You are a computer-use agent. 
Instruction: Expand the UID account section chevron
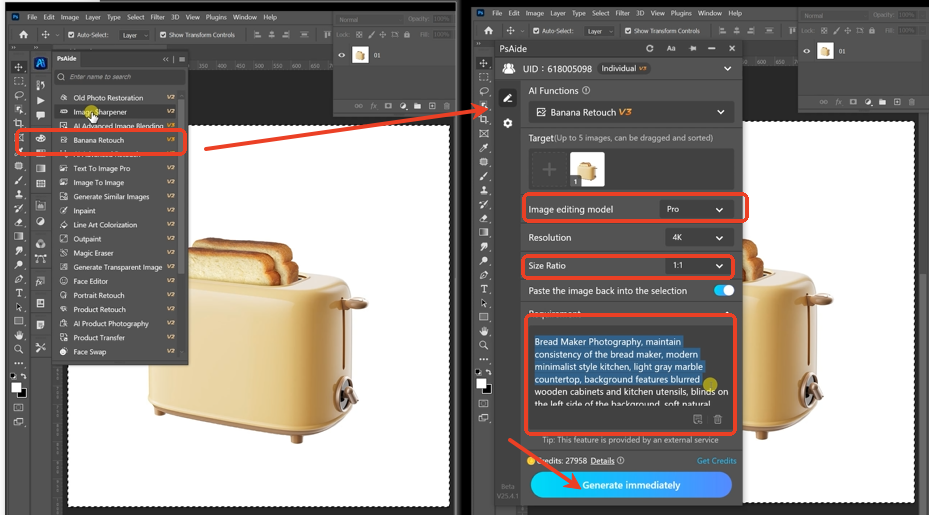coord(728,69)
